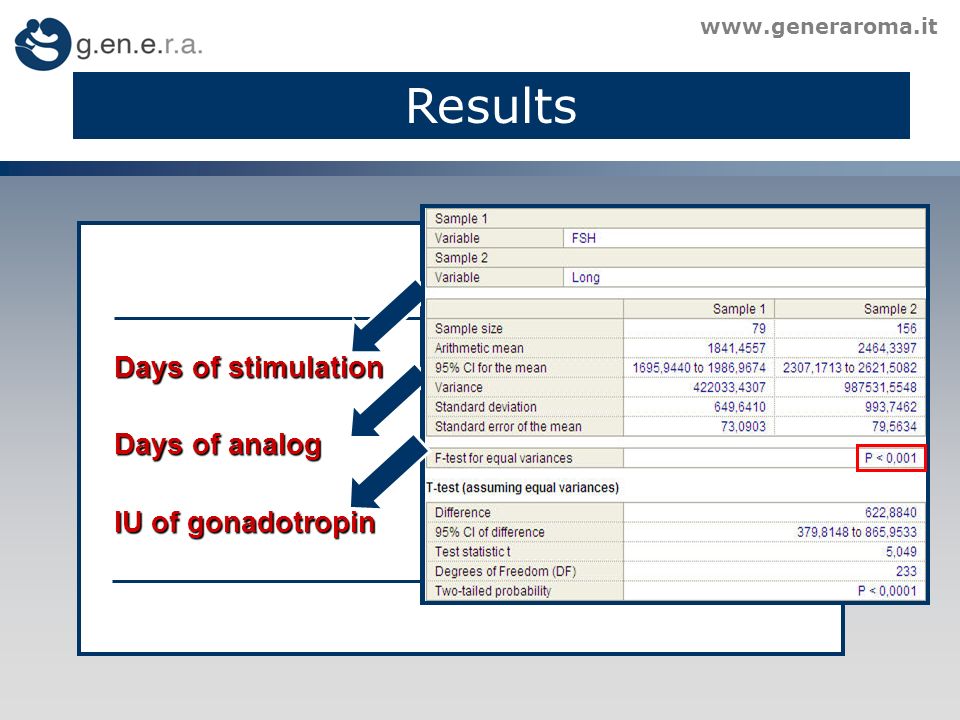Click the Variable label beside Long
Screen dimensions: 960x720
click(x=457, y=277)
